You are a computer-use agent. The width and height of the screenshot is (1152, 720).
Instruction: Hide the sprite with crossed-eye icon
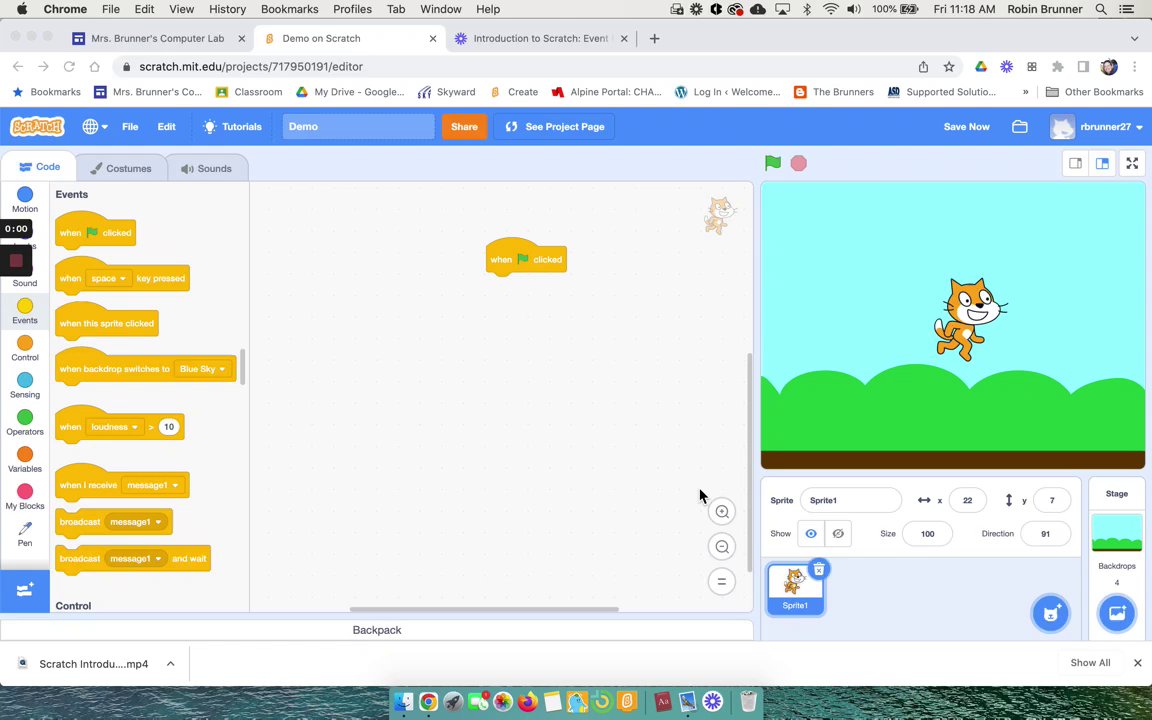coord(838,533)
